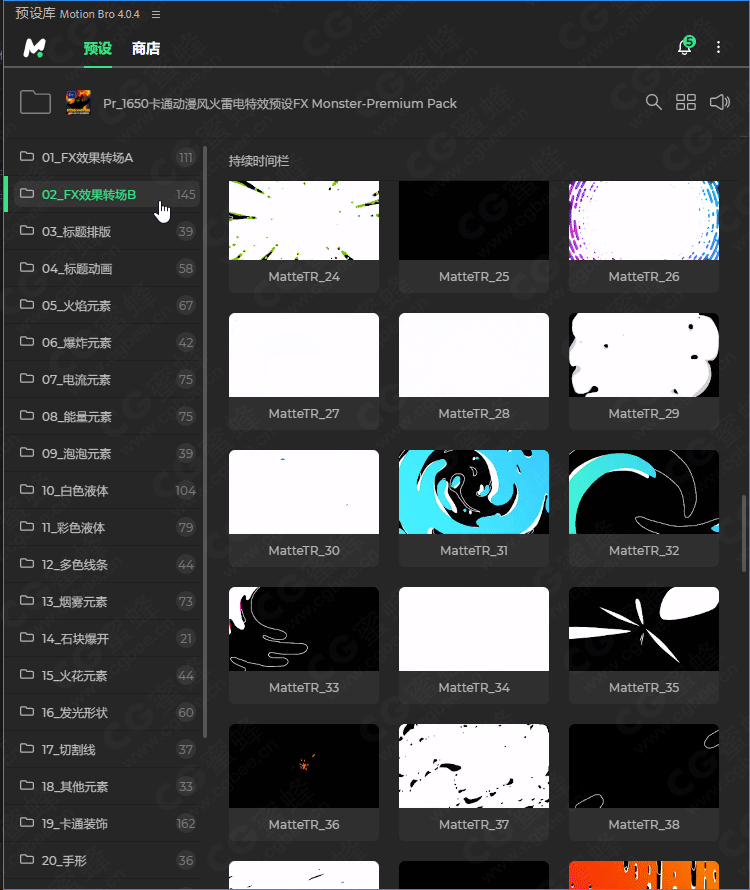The height and width of the screenshot is (890, 750).
Task: Select the MatteTR_34 preset thumbnail
Action: coord(474,629)
